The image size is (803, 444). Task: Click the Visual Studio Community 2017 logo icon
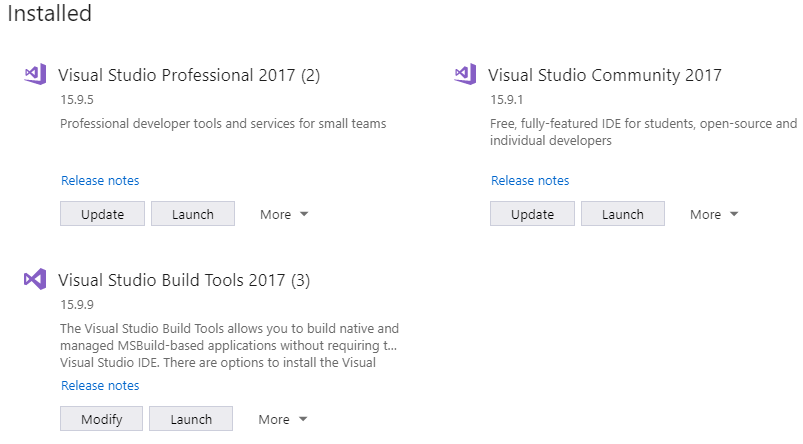pos(466,74)
